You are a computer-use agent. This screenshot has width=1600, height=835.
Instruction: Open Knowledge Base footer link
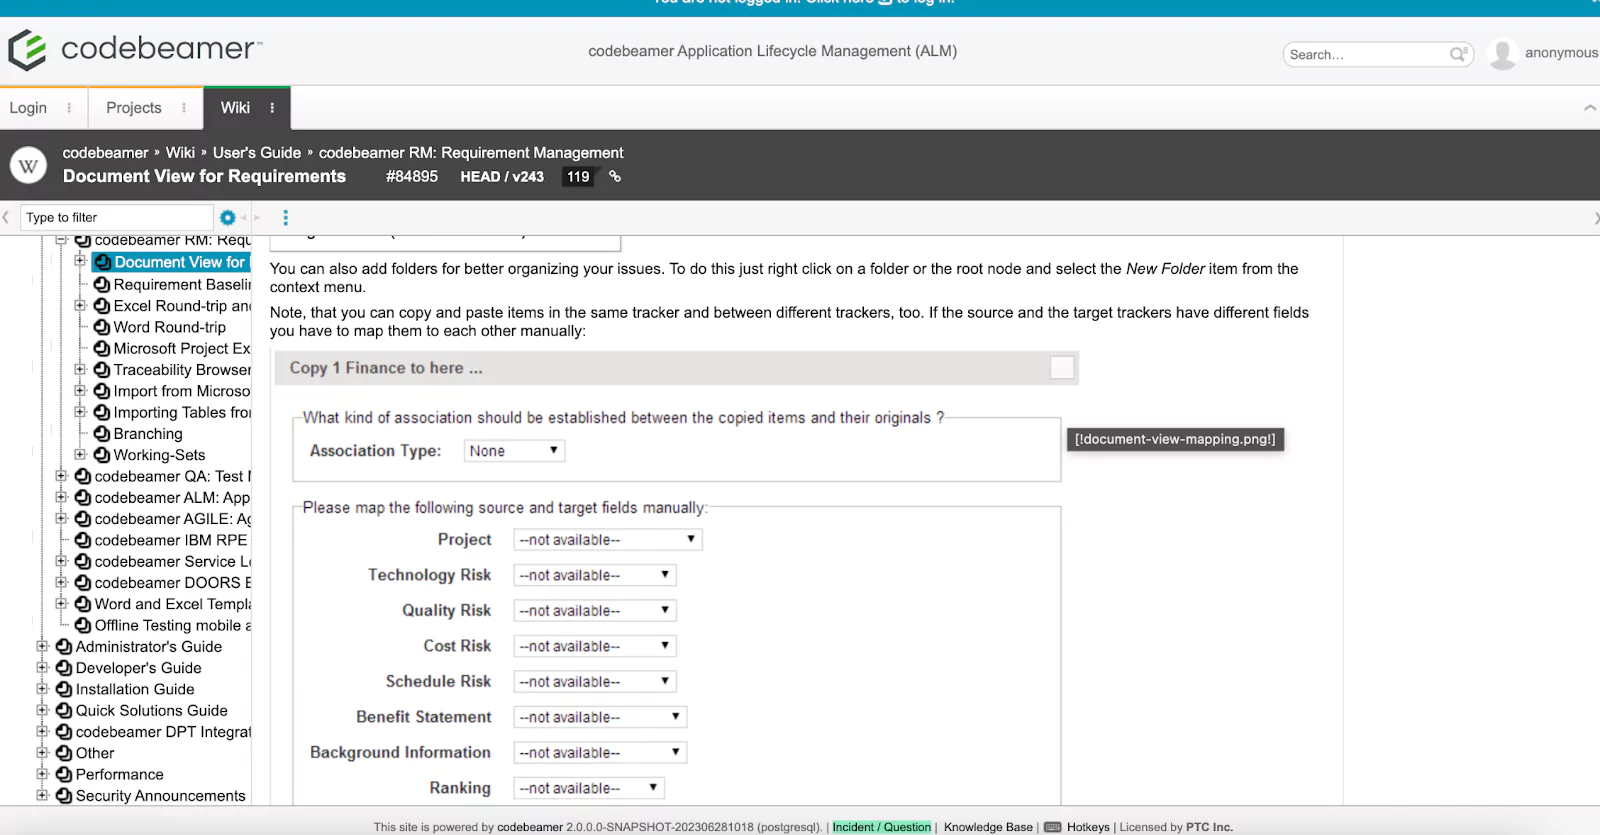[988, 827]
